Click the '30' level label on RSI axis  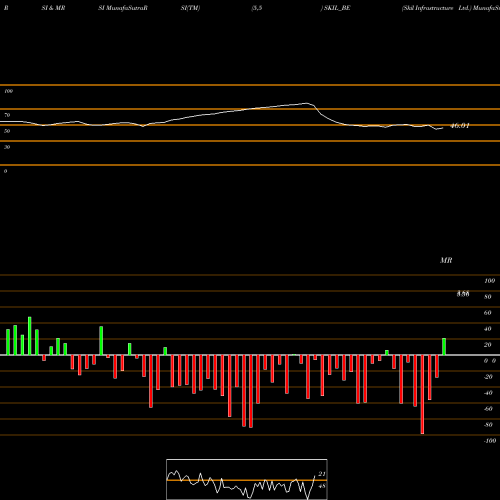[x=7, y=147]
